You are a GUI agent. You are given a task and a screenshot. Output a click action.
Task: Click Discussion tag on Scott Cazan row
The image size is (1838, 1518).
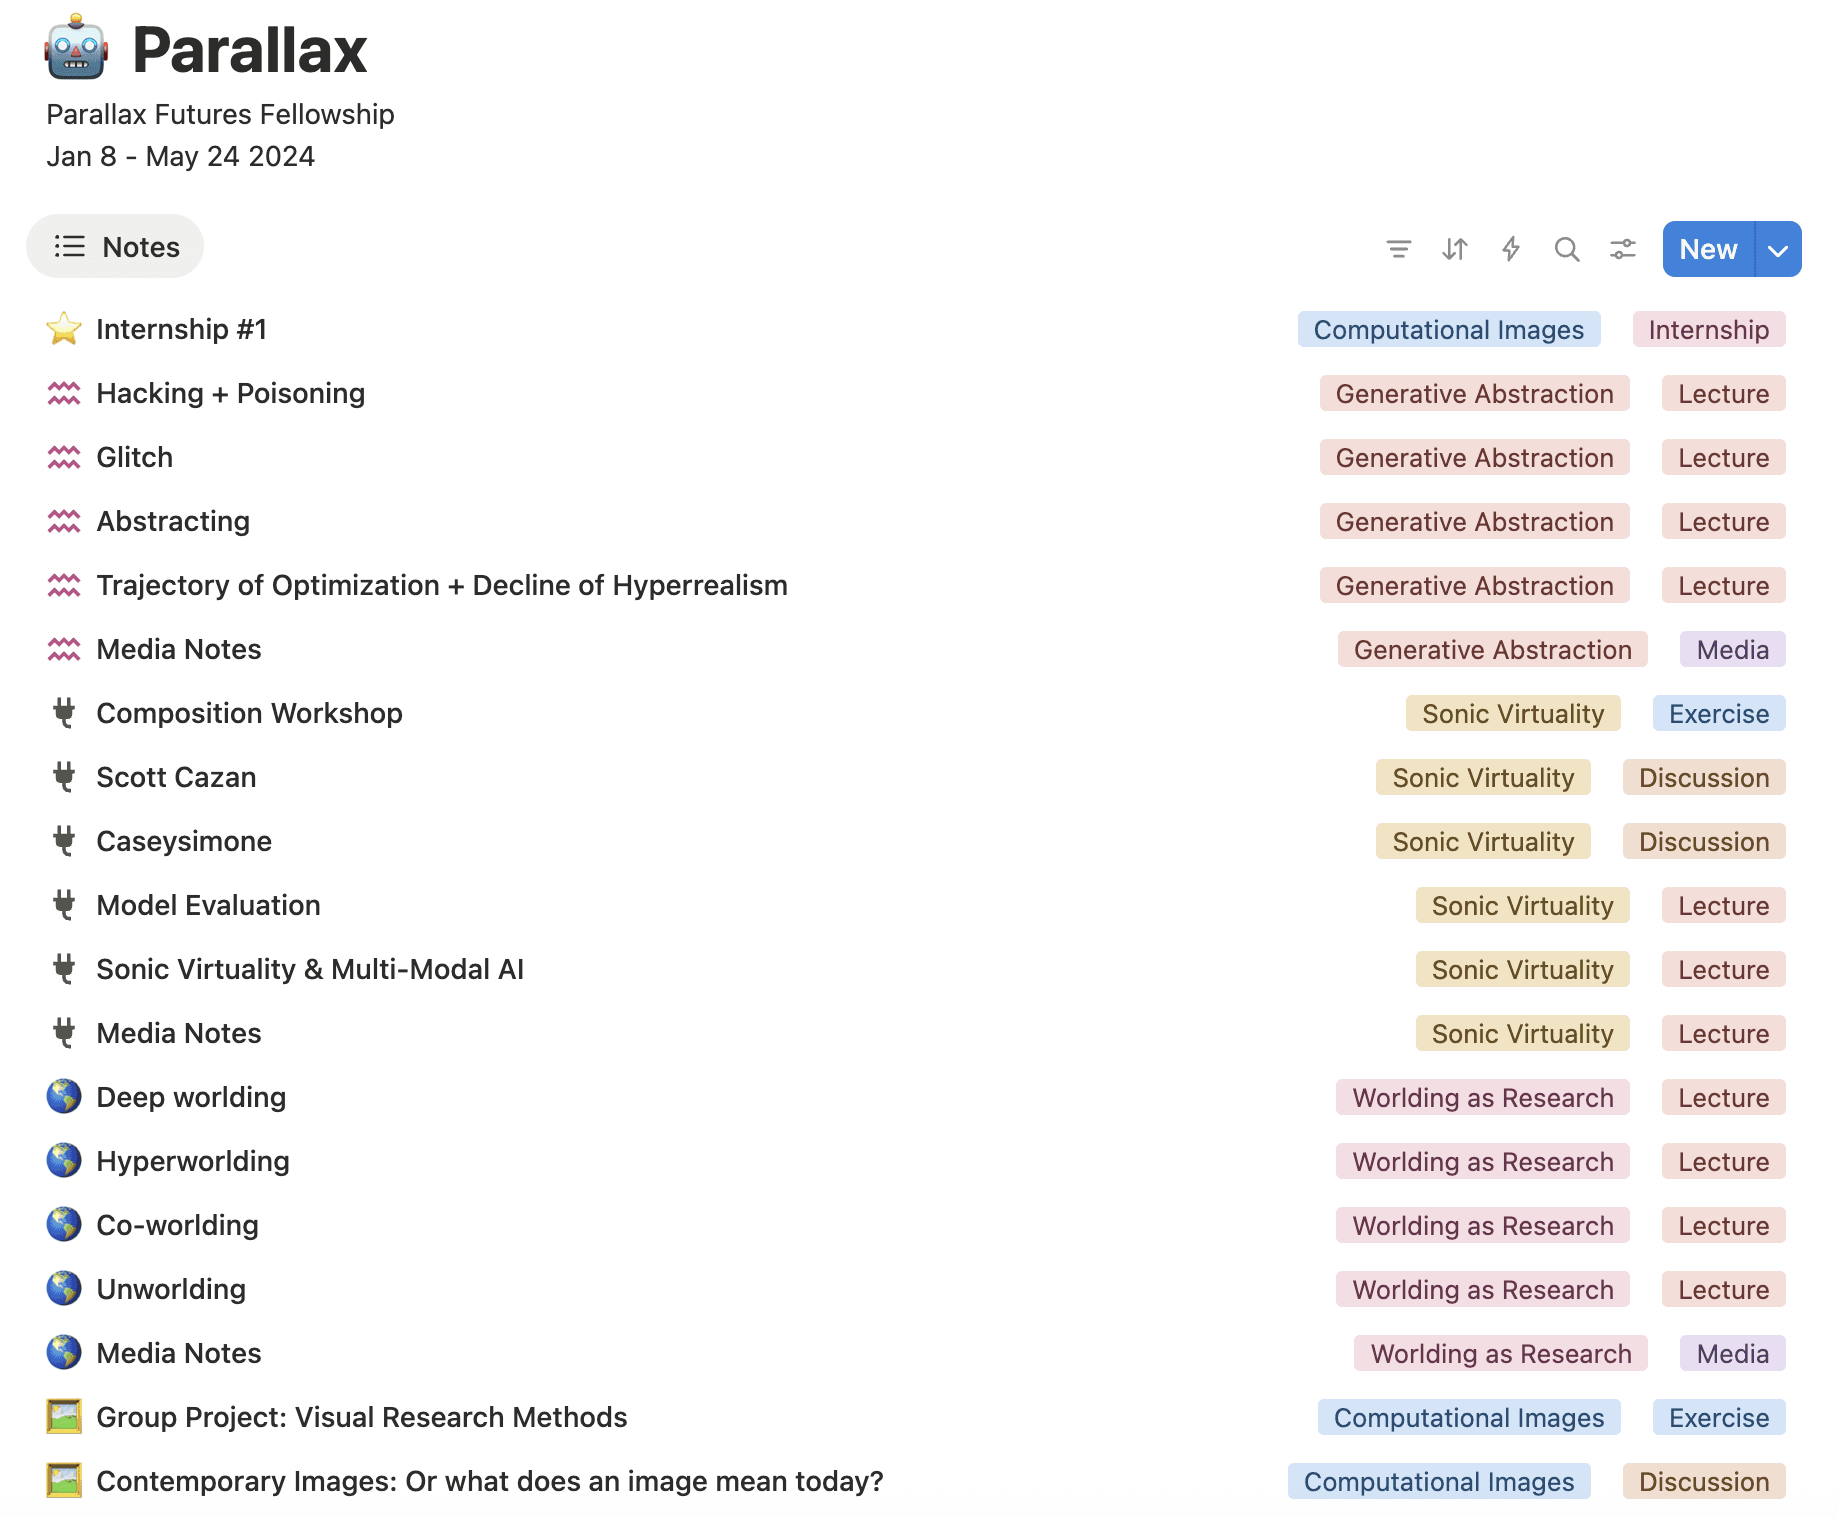1704,777
